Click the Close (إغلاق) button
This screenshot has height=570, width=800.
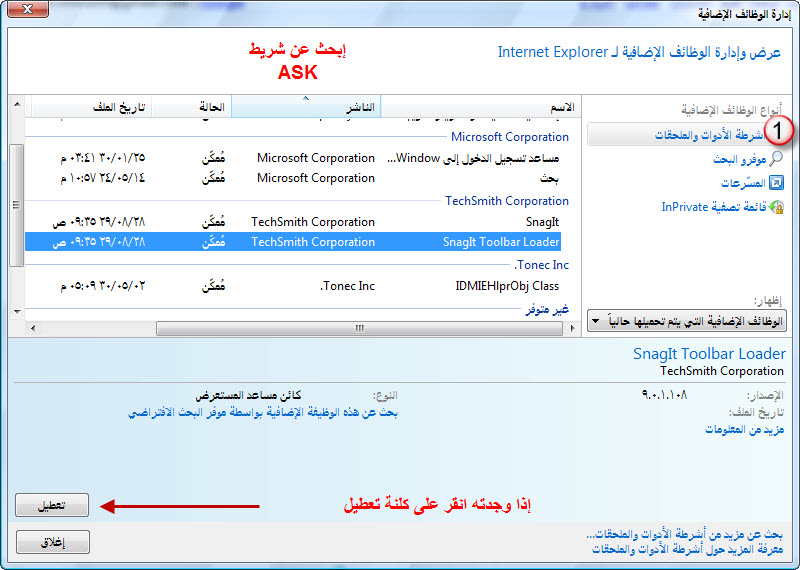tap(53, 542)
